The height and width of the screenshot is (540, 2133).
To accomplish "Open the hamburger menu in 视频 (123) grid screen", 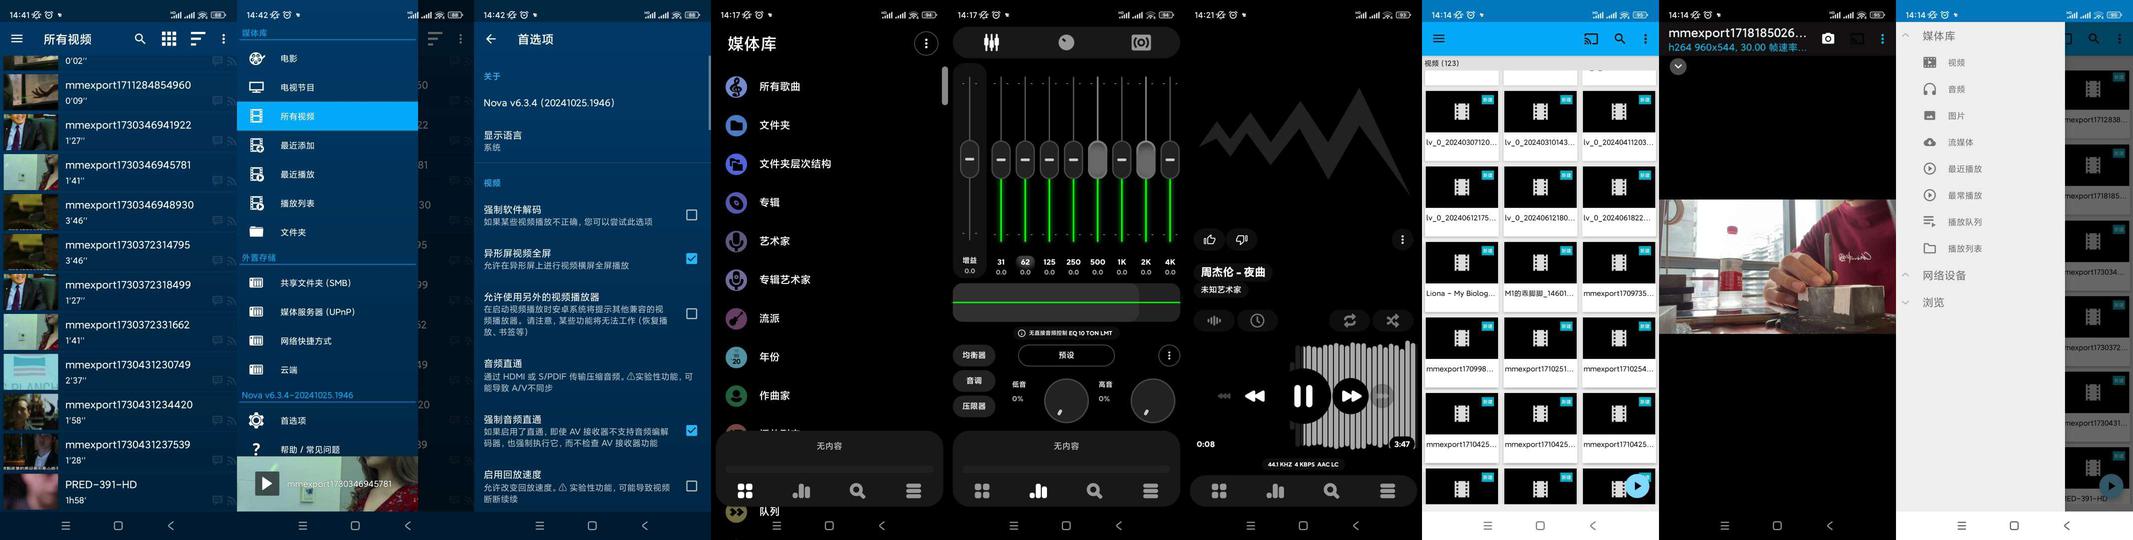I will click(x=1439, y=39).
